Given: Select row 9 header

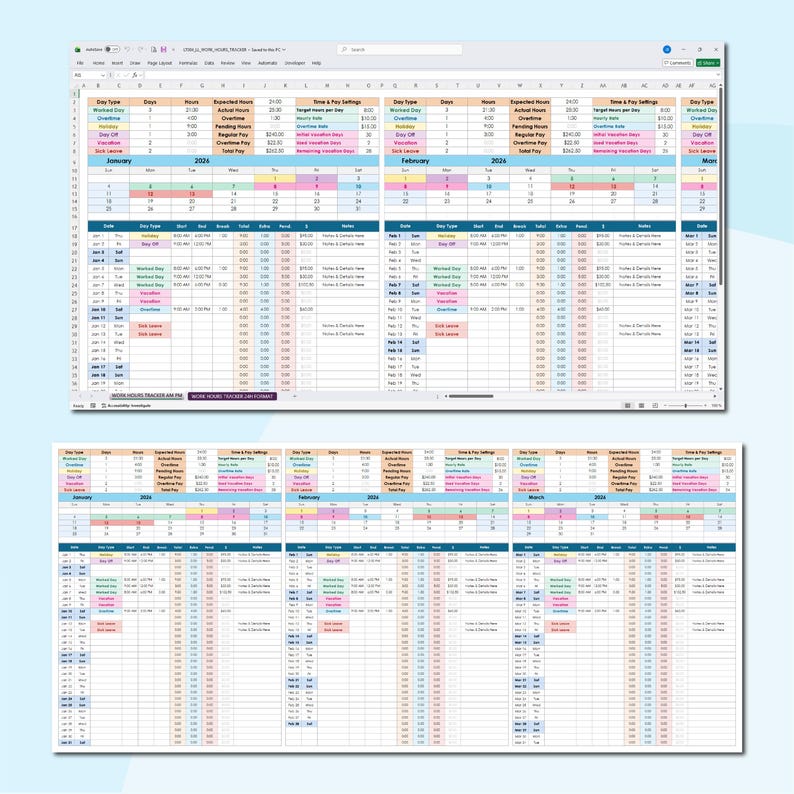Looking at the screenshot, I should [75, 161].
